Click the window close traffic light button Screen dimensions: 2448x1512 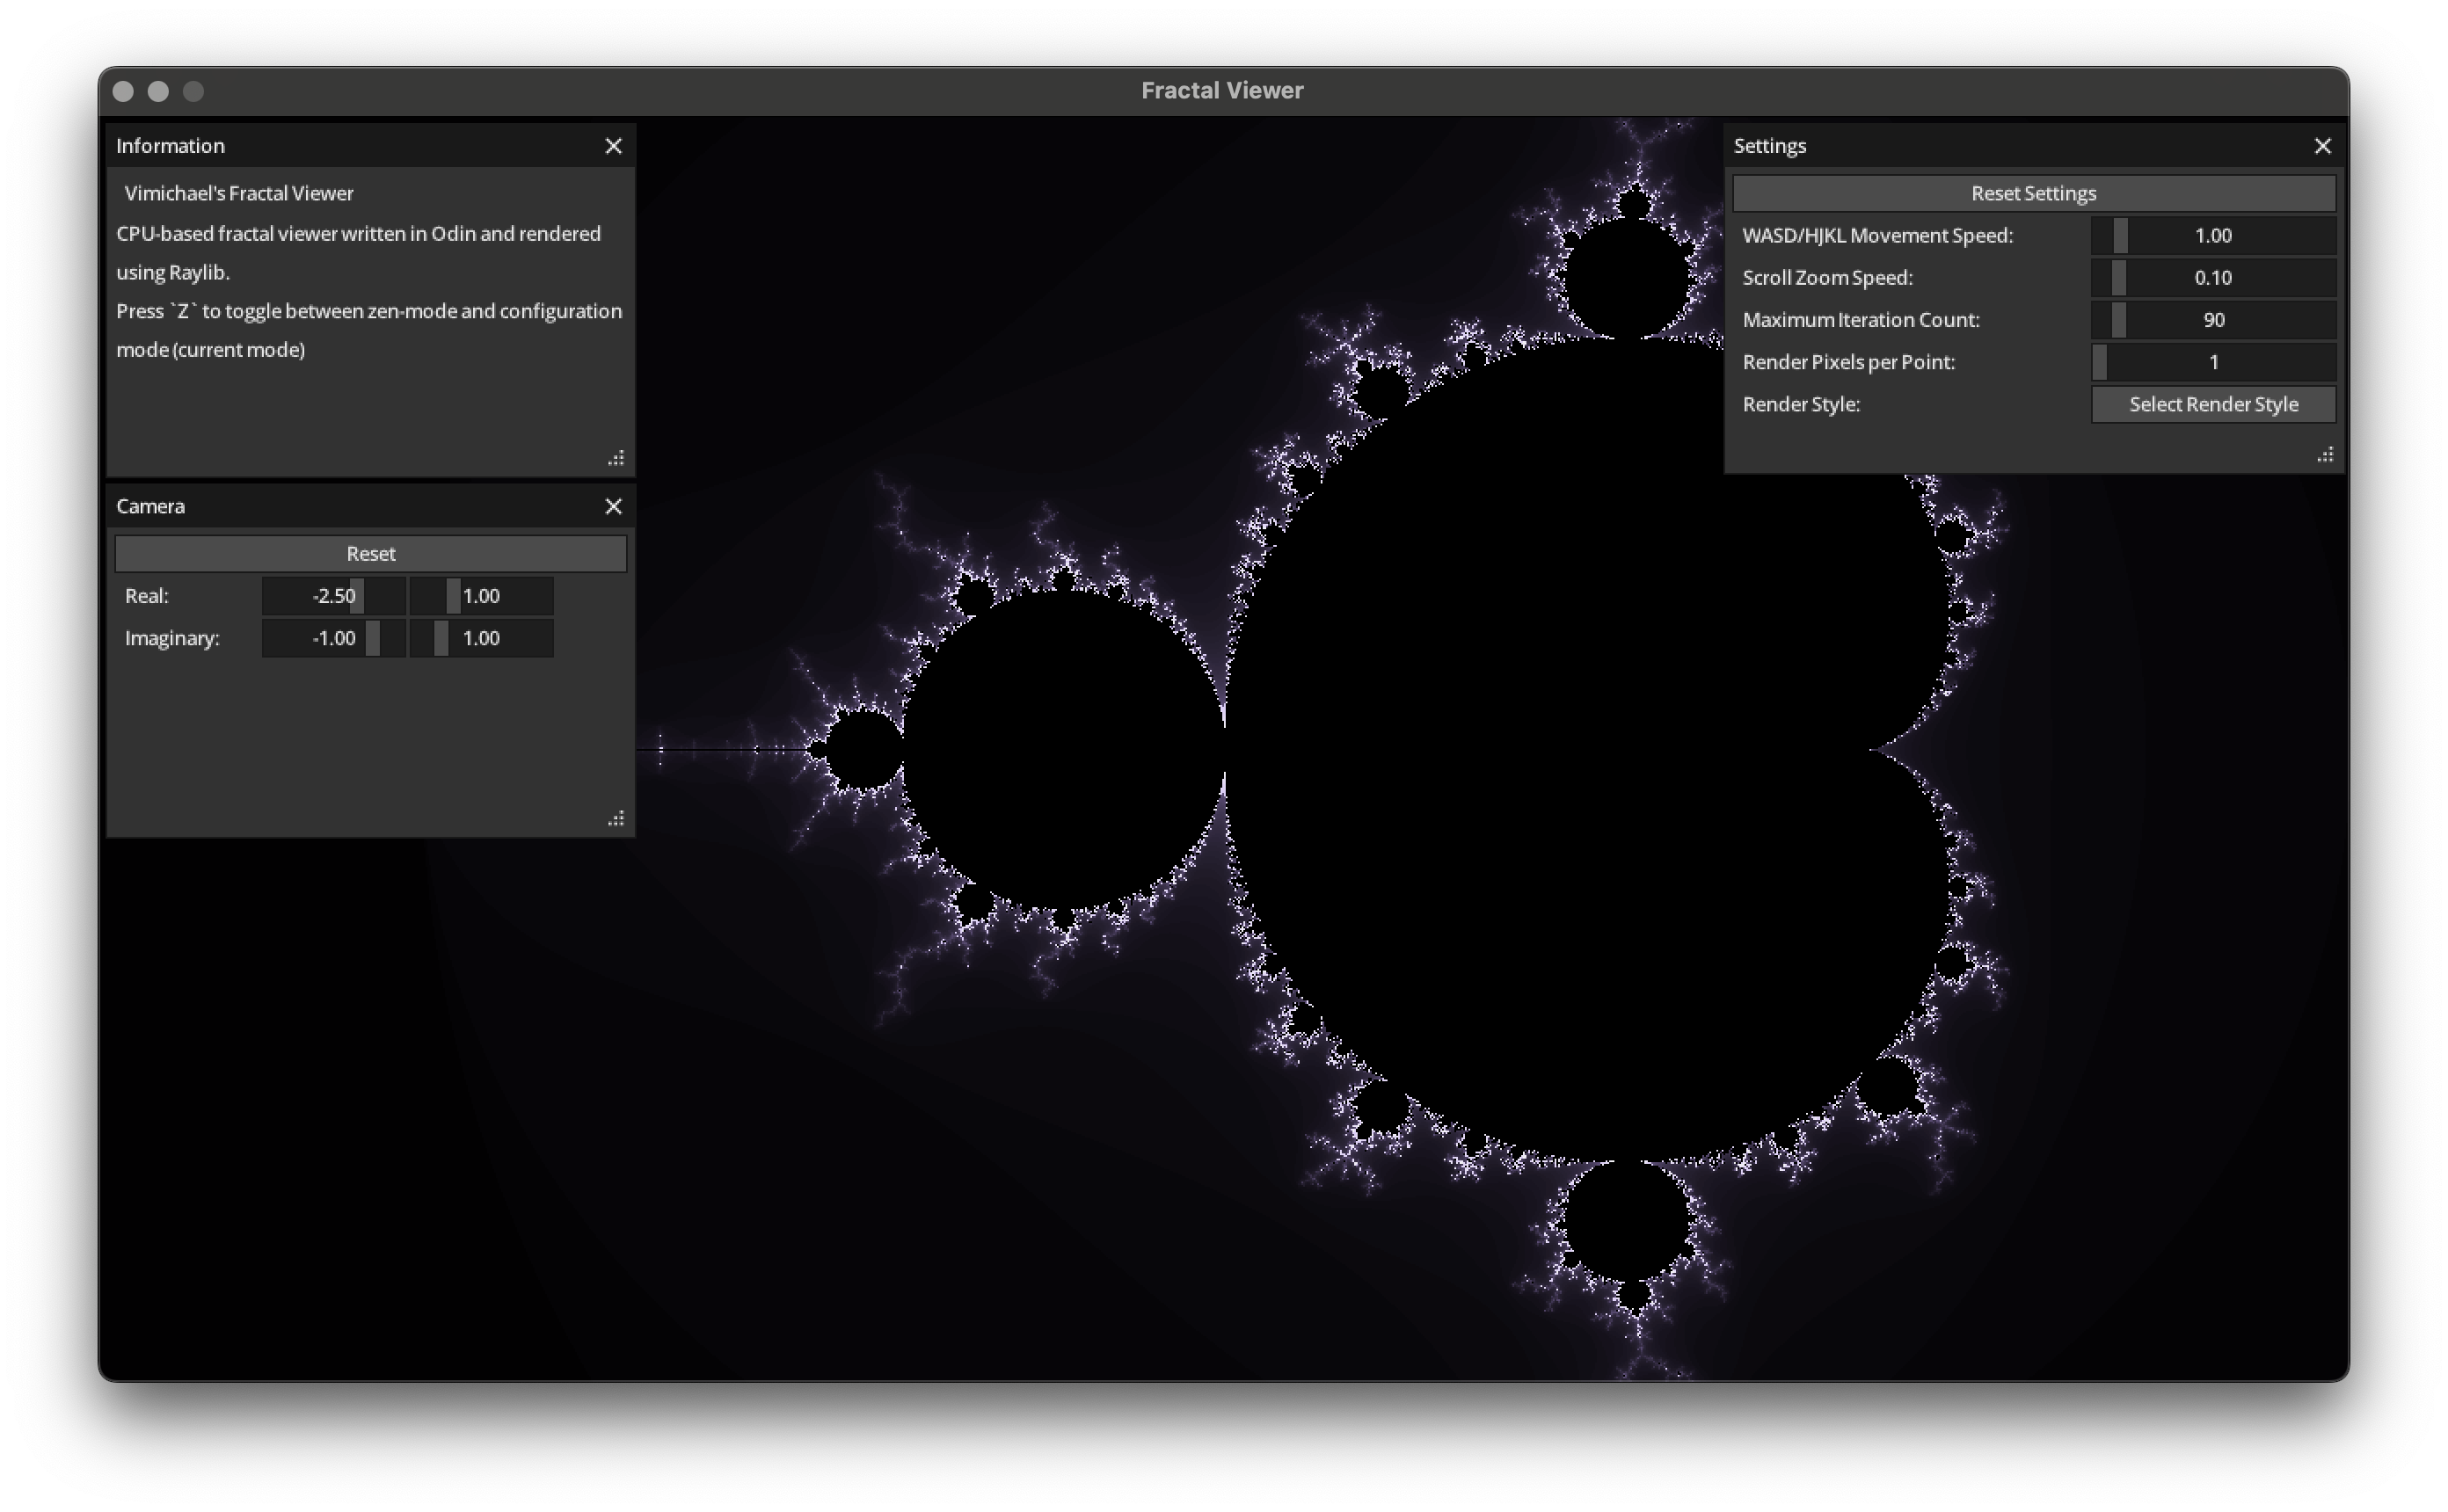pos(124,91)
